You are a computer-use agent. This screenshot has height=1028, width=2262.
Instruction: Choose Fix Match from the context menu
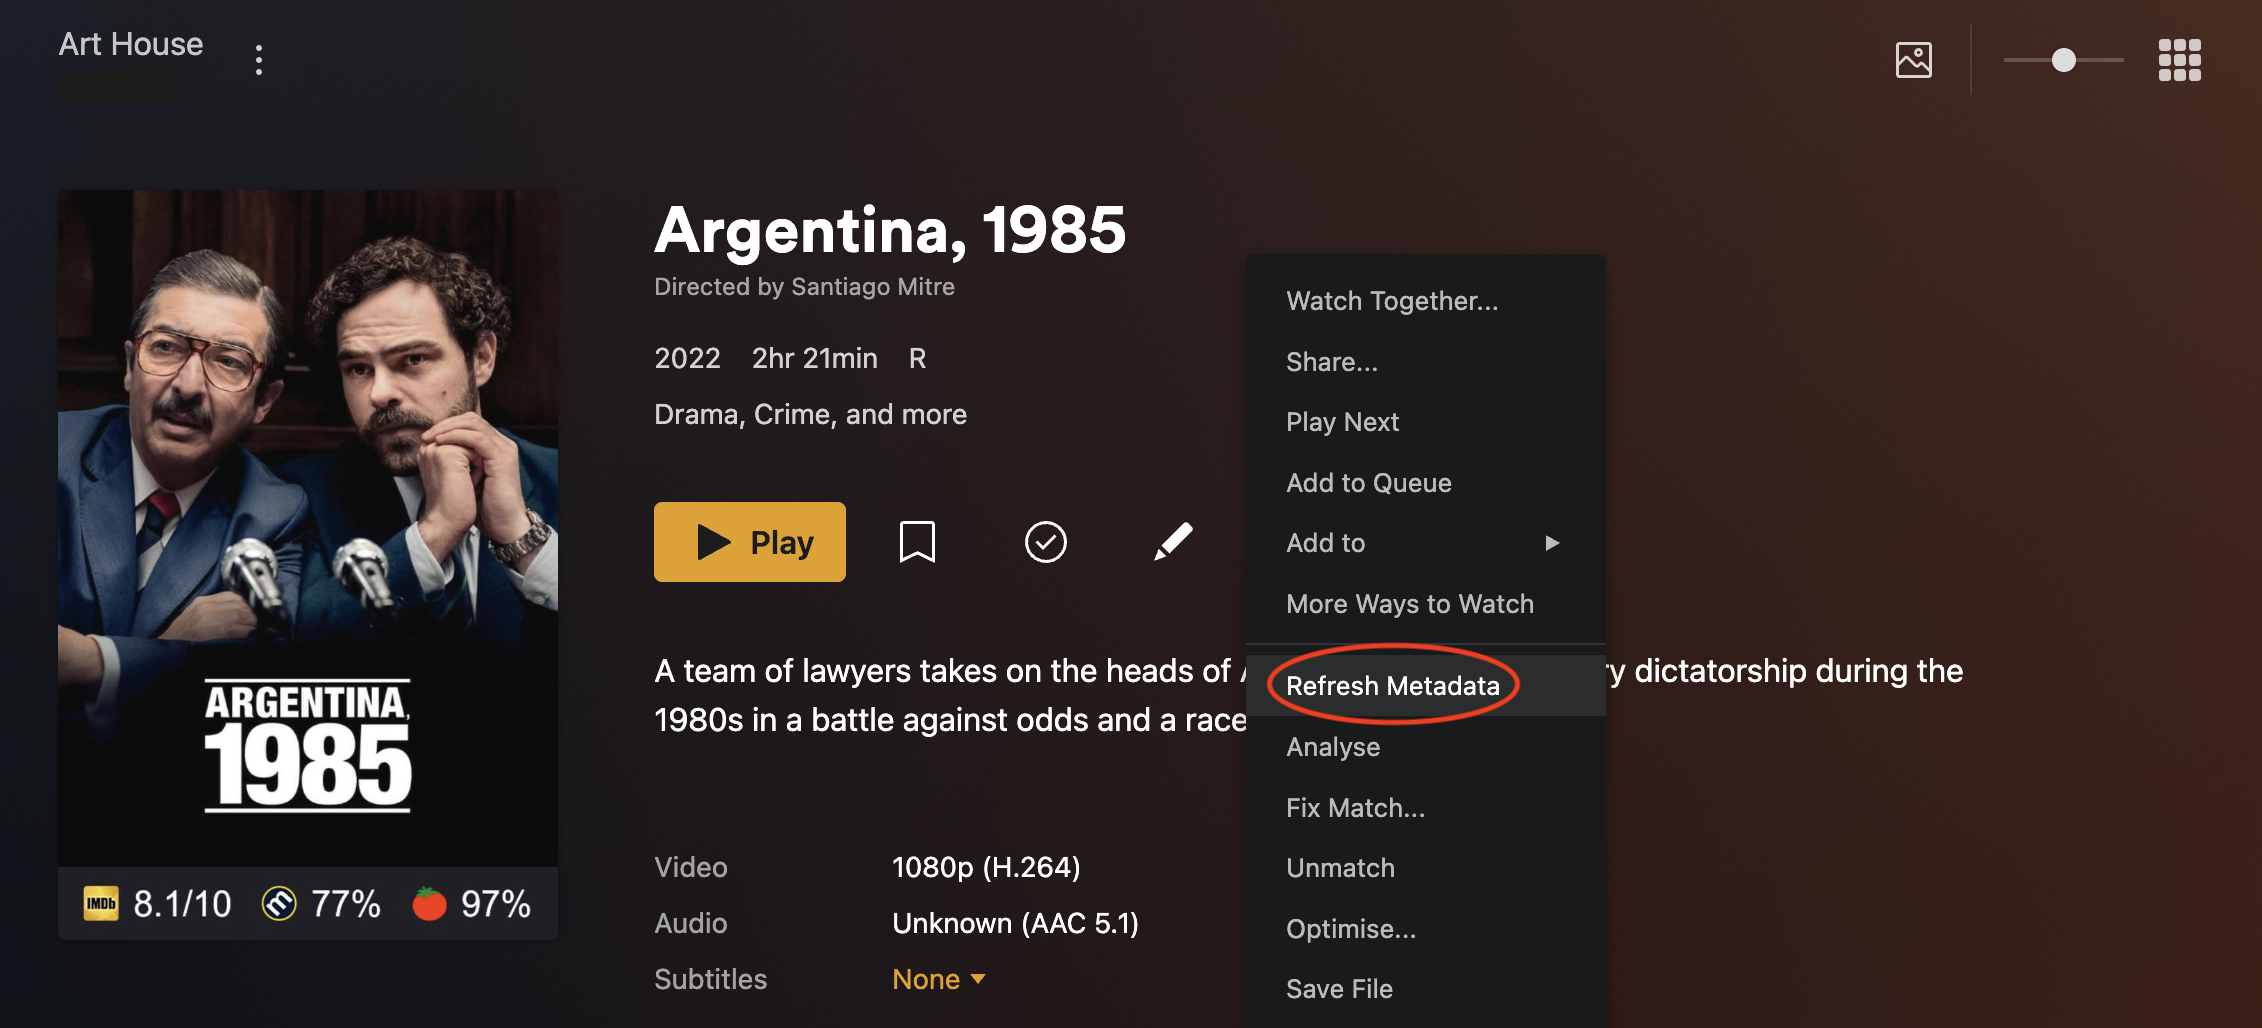(x=1355, y=808)
